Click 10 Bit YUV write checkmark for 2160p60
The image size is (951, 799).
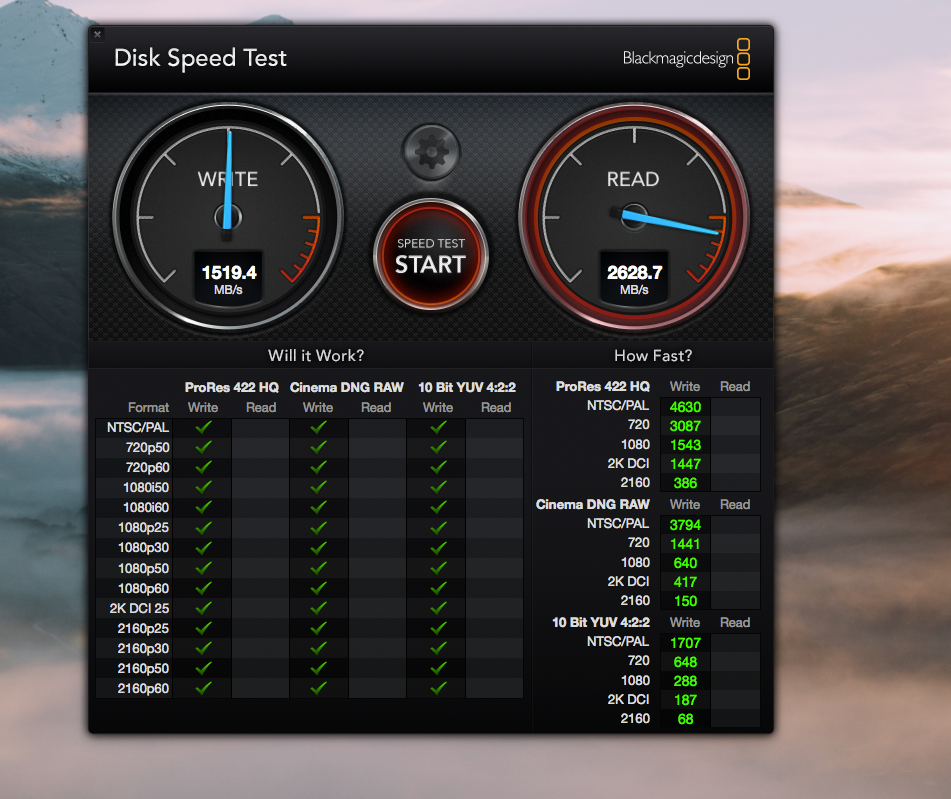pos(439,688)
